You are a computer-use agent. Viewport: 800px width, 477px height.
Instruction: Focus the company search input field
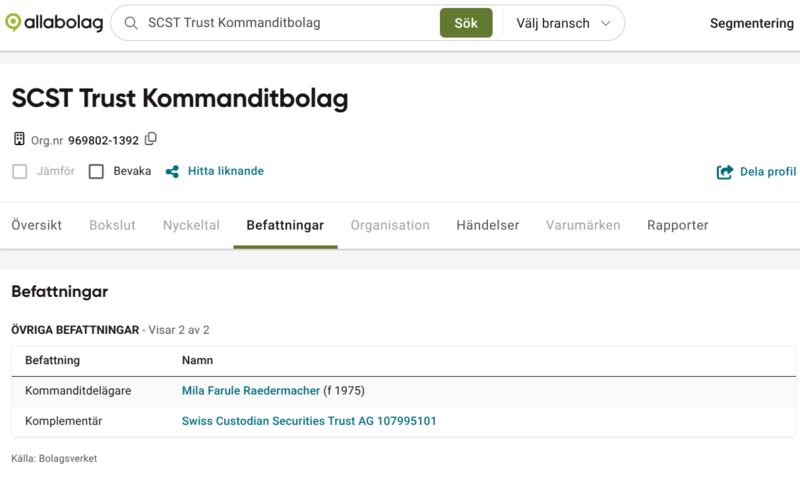click(x=291, y=23)
